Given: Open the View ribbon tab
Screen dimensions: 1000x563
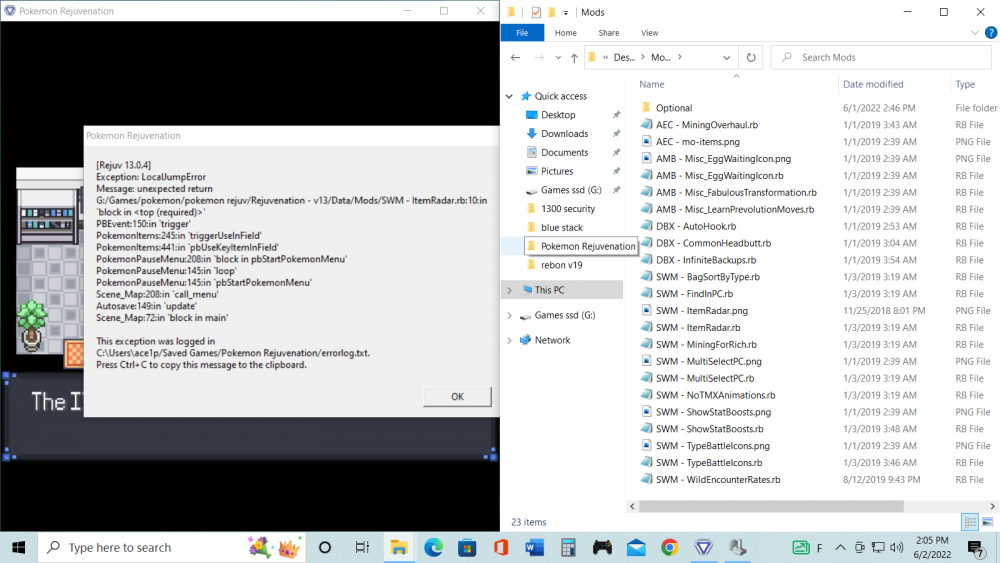Looking at the screenshot, I should (x=649, y=33).
